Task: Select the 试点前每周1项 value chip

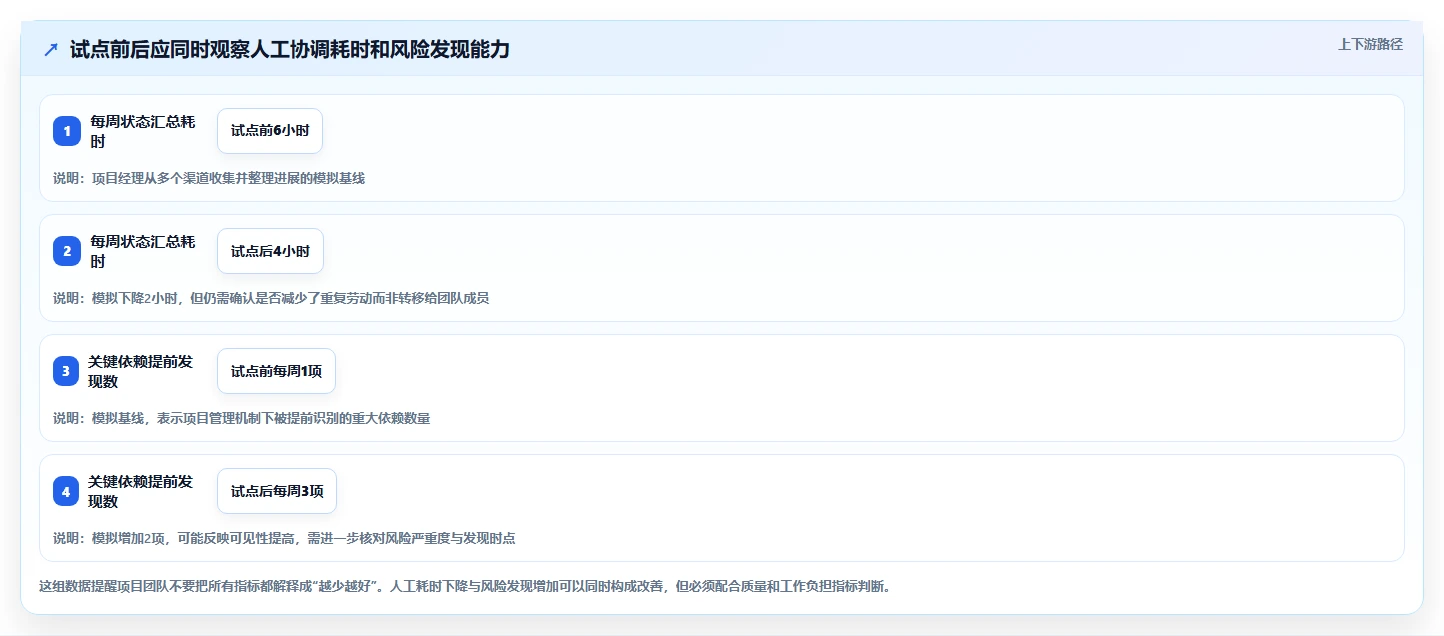Action: tap(276, 371)
